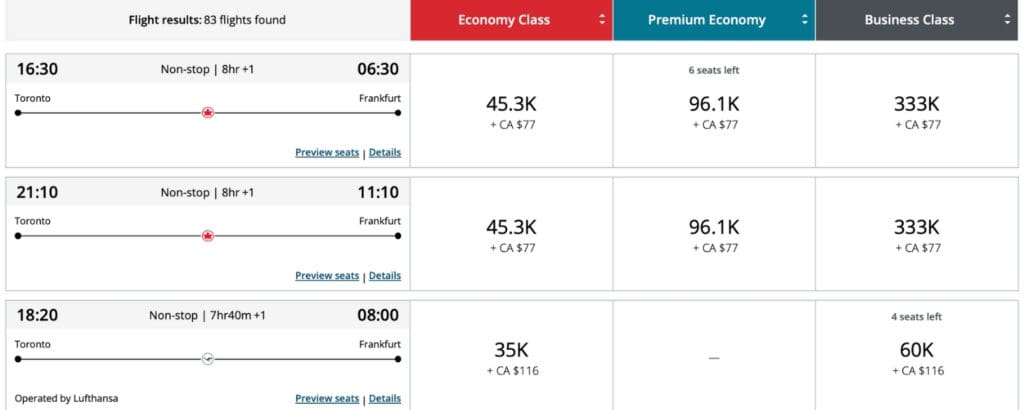Open Economy Class column tab
This screenshot has width=1024, height=410.
point(505,20)
